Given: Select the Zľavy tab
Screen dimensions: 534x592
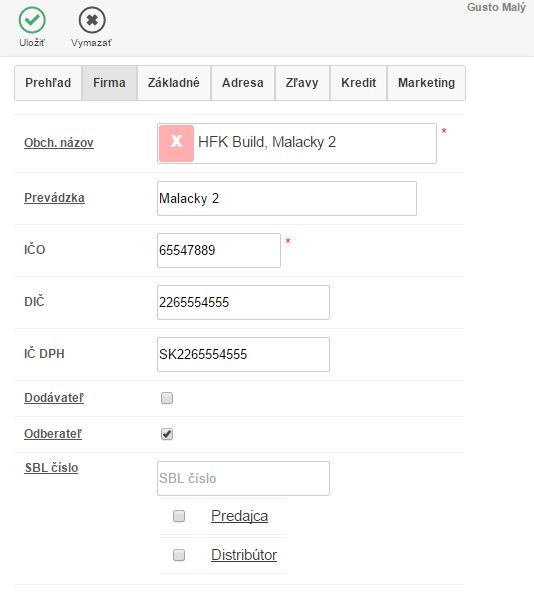Looking at the screenshot, I should coord(302,83).
